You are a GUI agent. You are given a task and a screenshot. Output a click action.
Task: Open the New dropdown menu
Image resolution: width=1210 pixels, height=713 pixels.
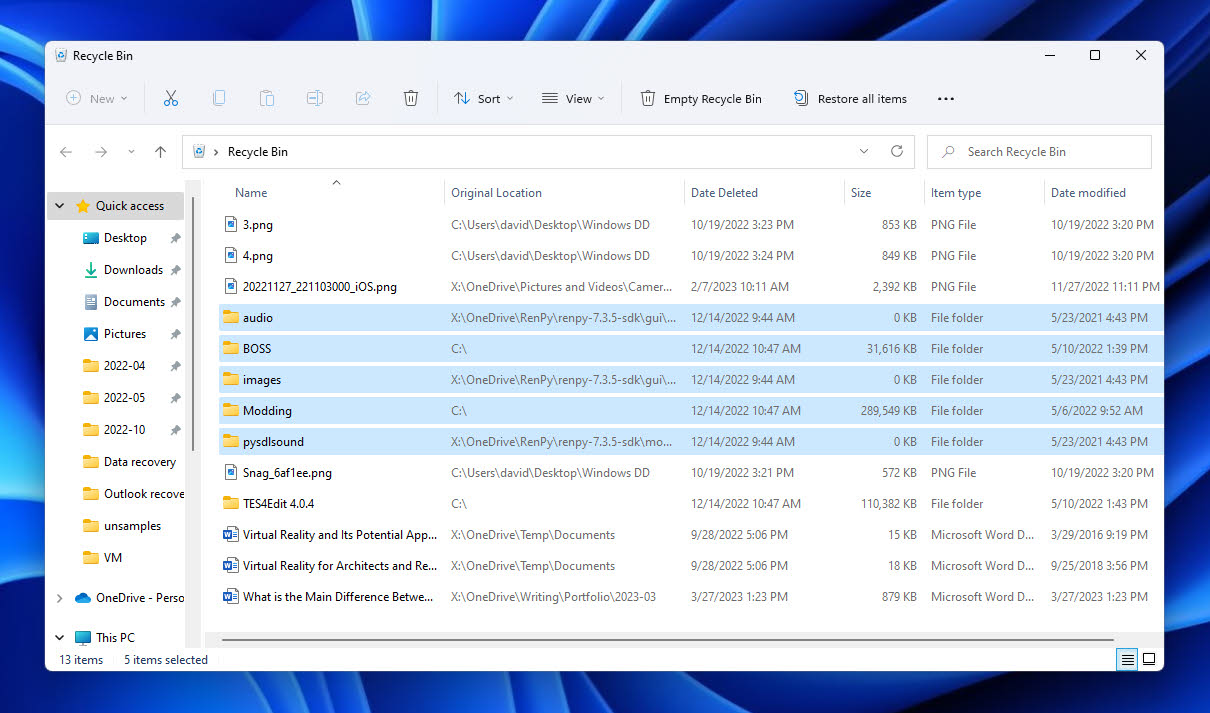click(x=97, y=99)
